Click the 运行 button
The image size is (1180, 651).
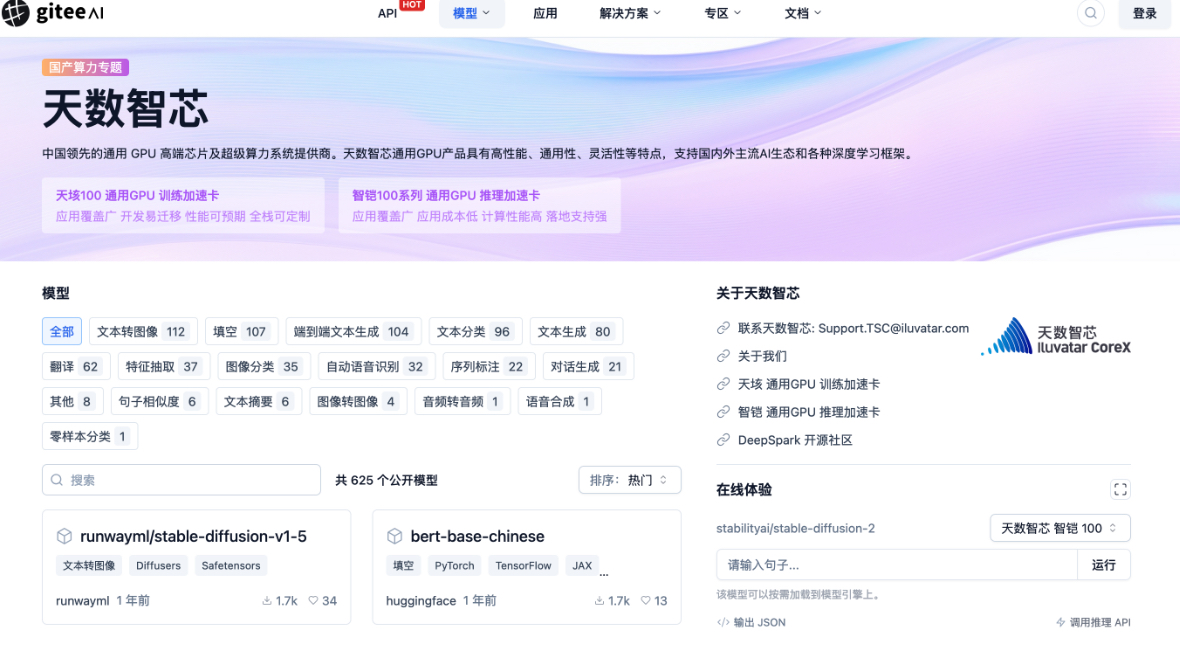point(1103,565)
